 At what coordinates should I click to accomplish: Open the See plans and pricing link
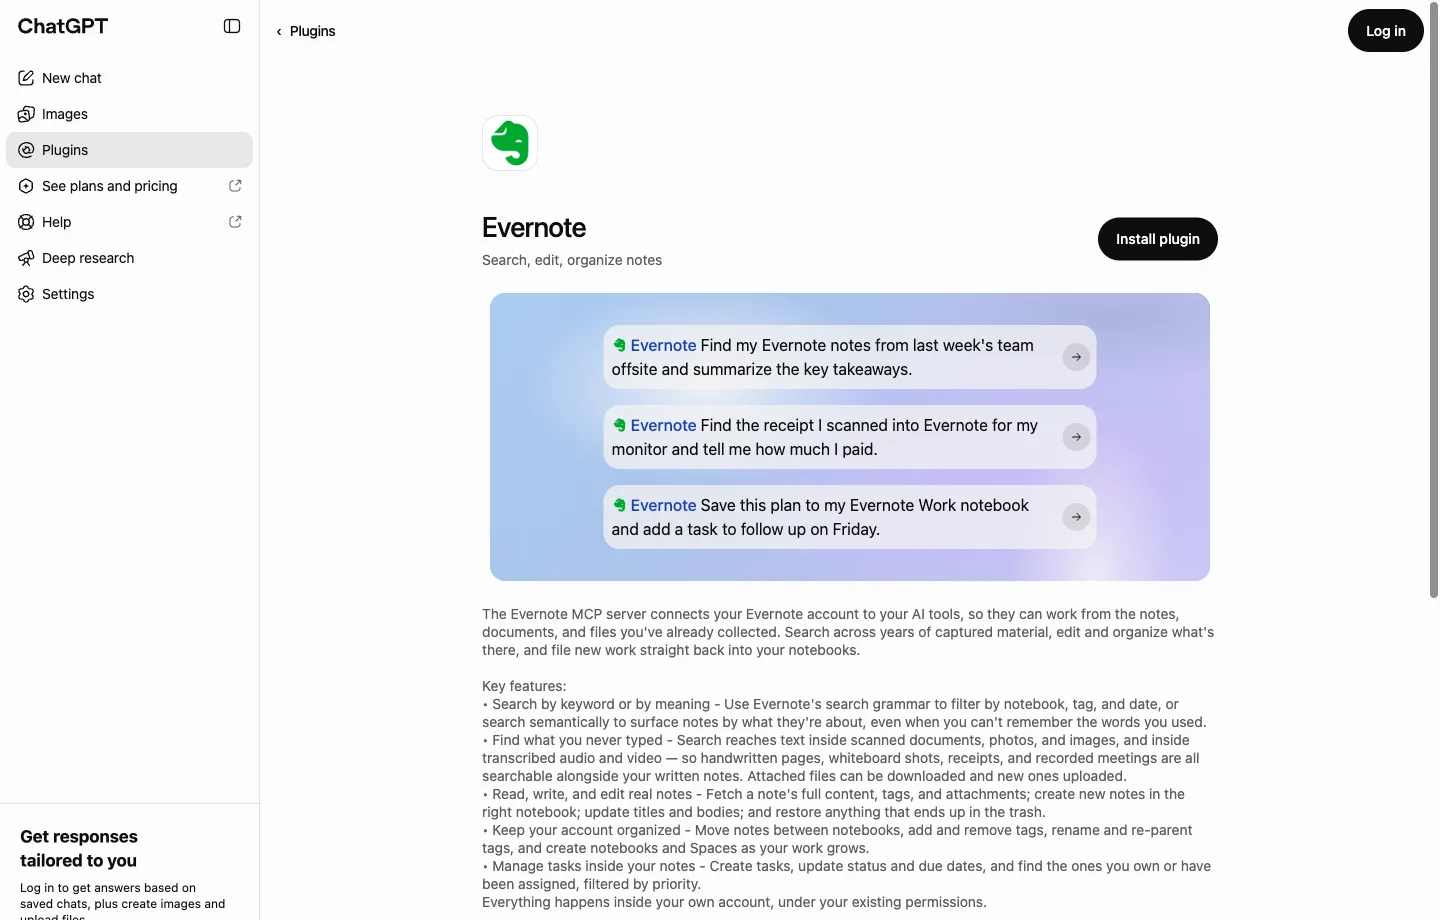[129, 186]
